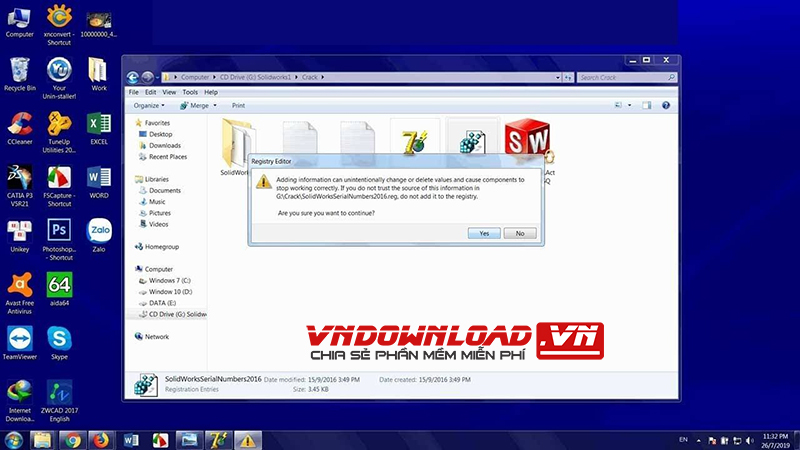Launch TuneUp Utilities desktop icon
The image size is (800, 450).
[x=59, y=132]
